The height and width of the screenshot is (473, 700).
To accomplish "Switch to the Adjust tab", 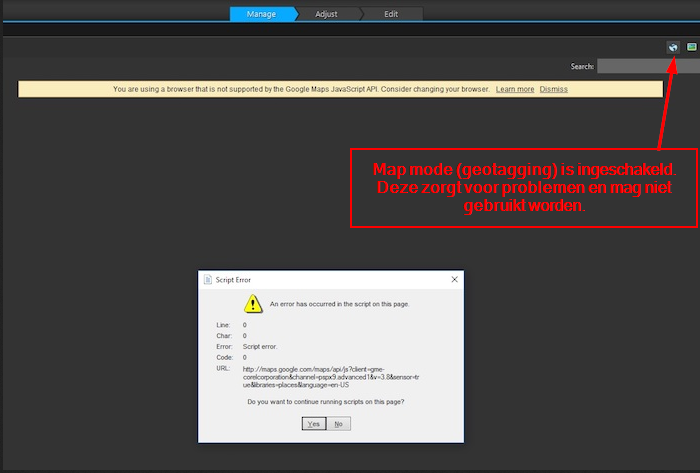I will pyautogui.click(x=326, y=14).
